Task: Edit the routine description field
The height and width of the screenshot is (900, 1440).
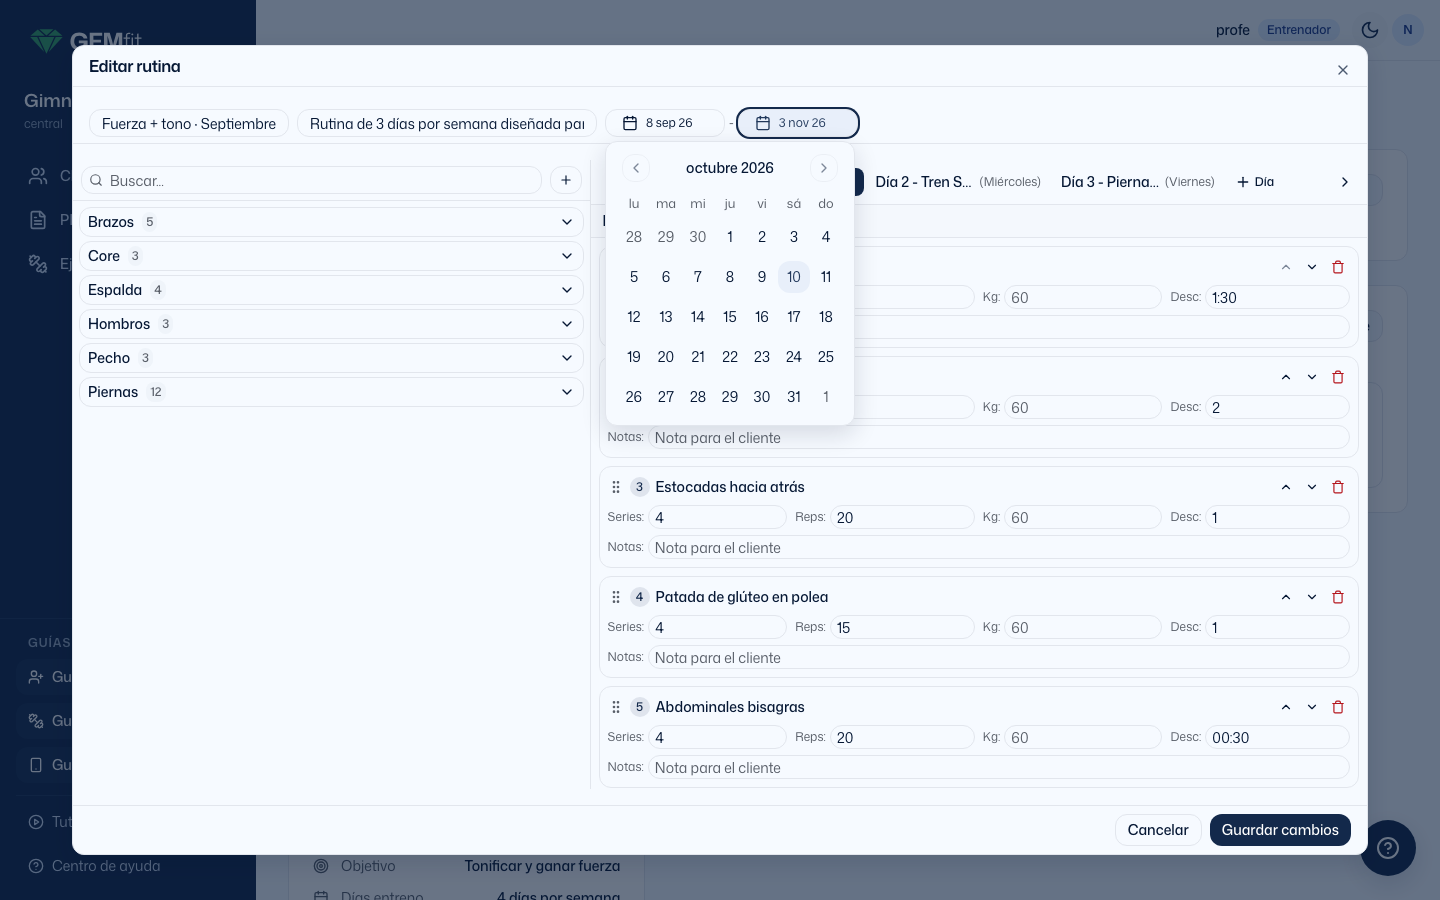Action: pos(447,123)
